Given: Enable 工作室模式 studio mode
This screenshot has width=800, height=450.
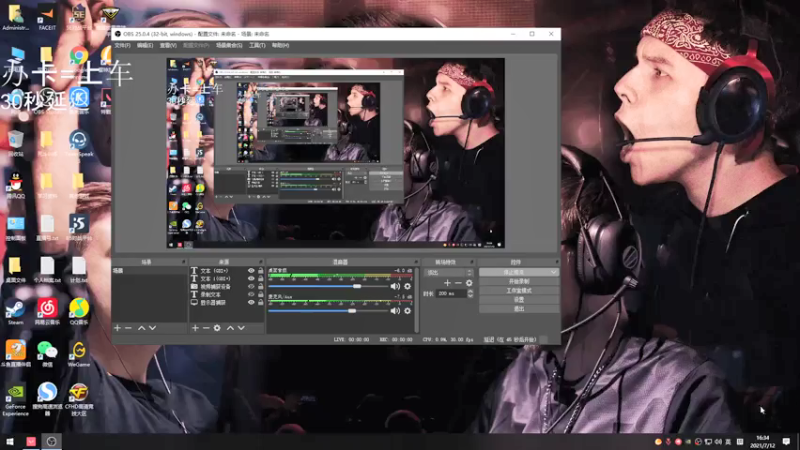Looking at the screenshot, I should [x=519, y=291].
